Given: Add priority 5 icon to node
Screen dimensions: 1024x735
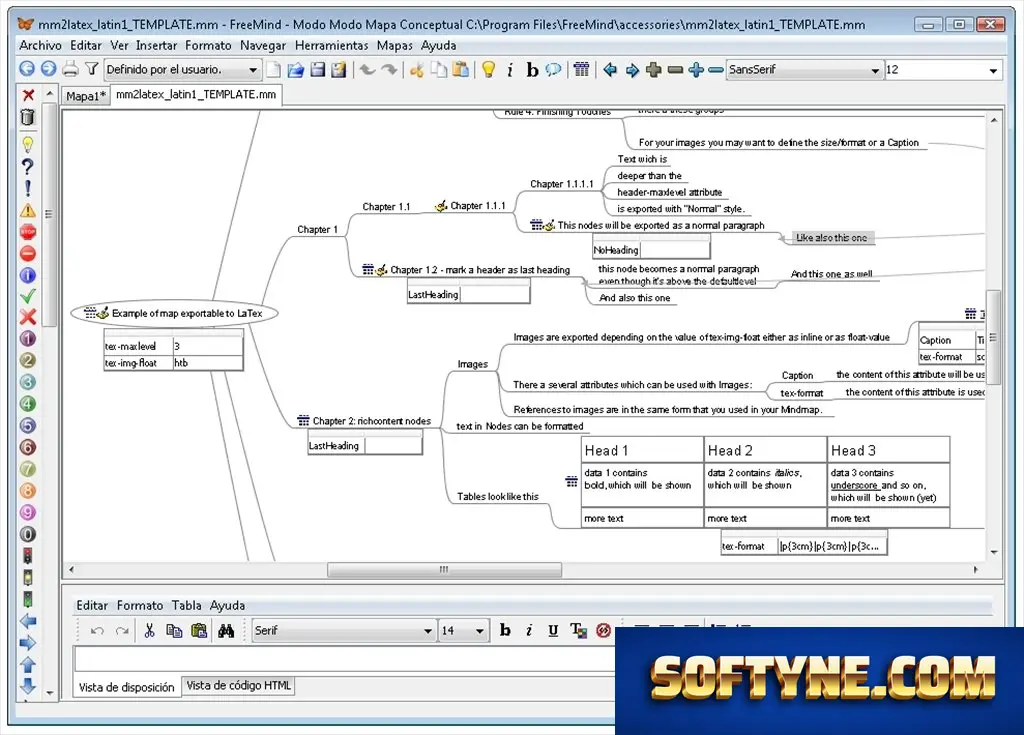Looking at the screenshot, I should tap(27, 425).
